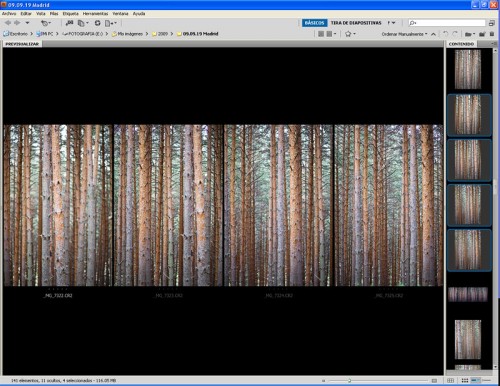This screenshot has height=386, width=500.
Task: Toggle lock thumbnail grid button
Action: 450,380
